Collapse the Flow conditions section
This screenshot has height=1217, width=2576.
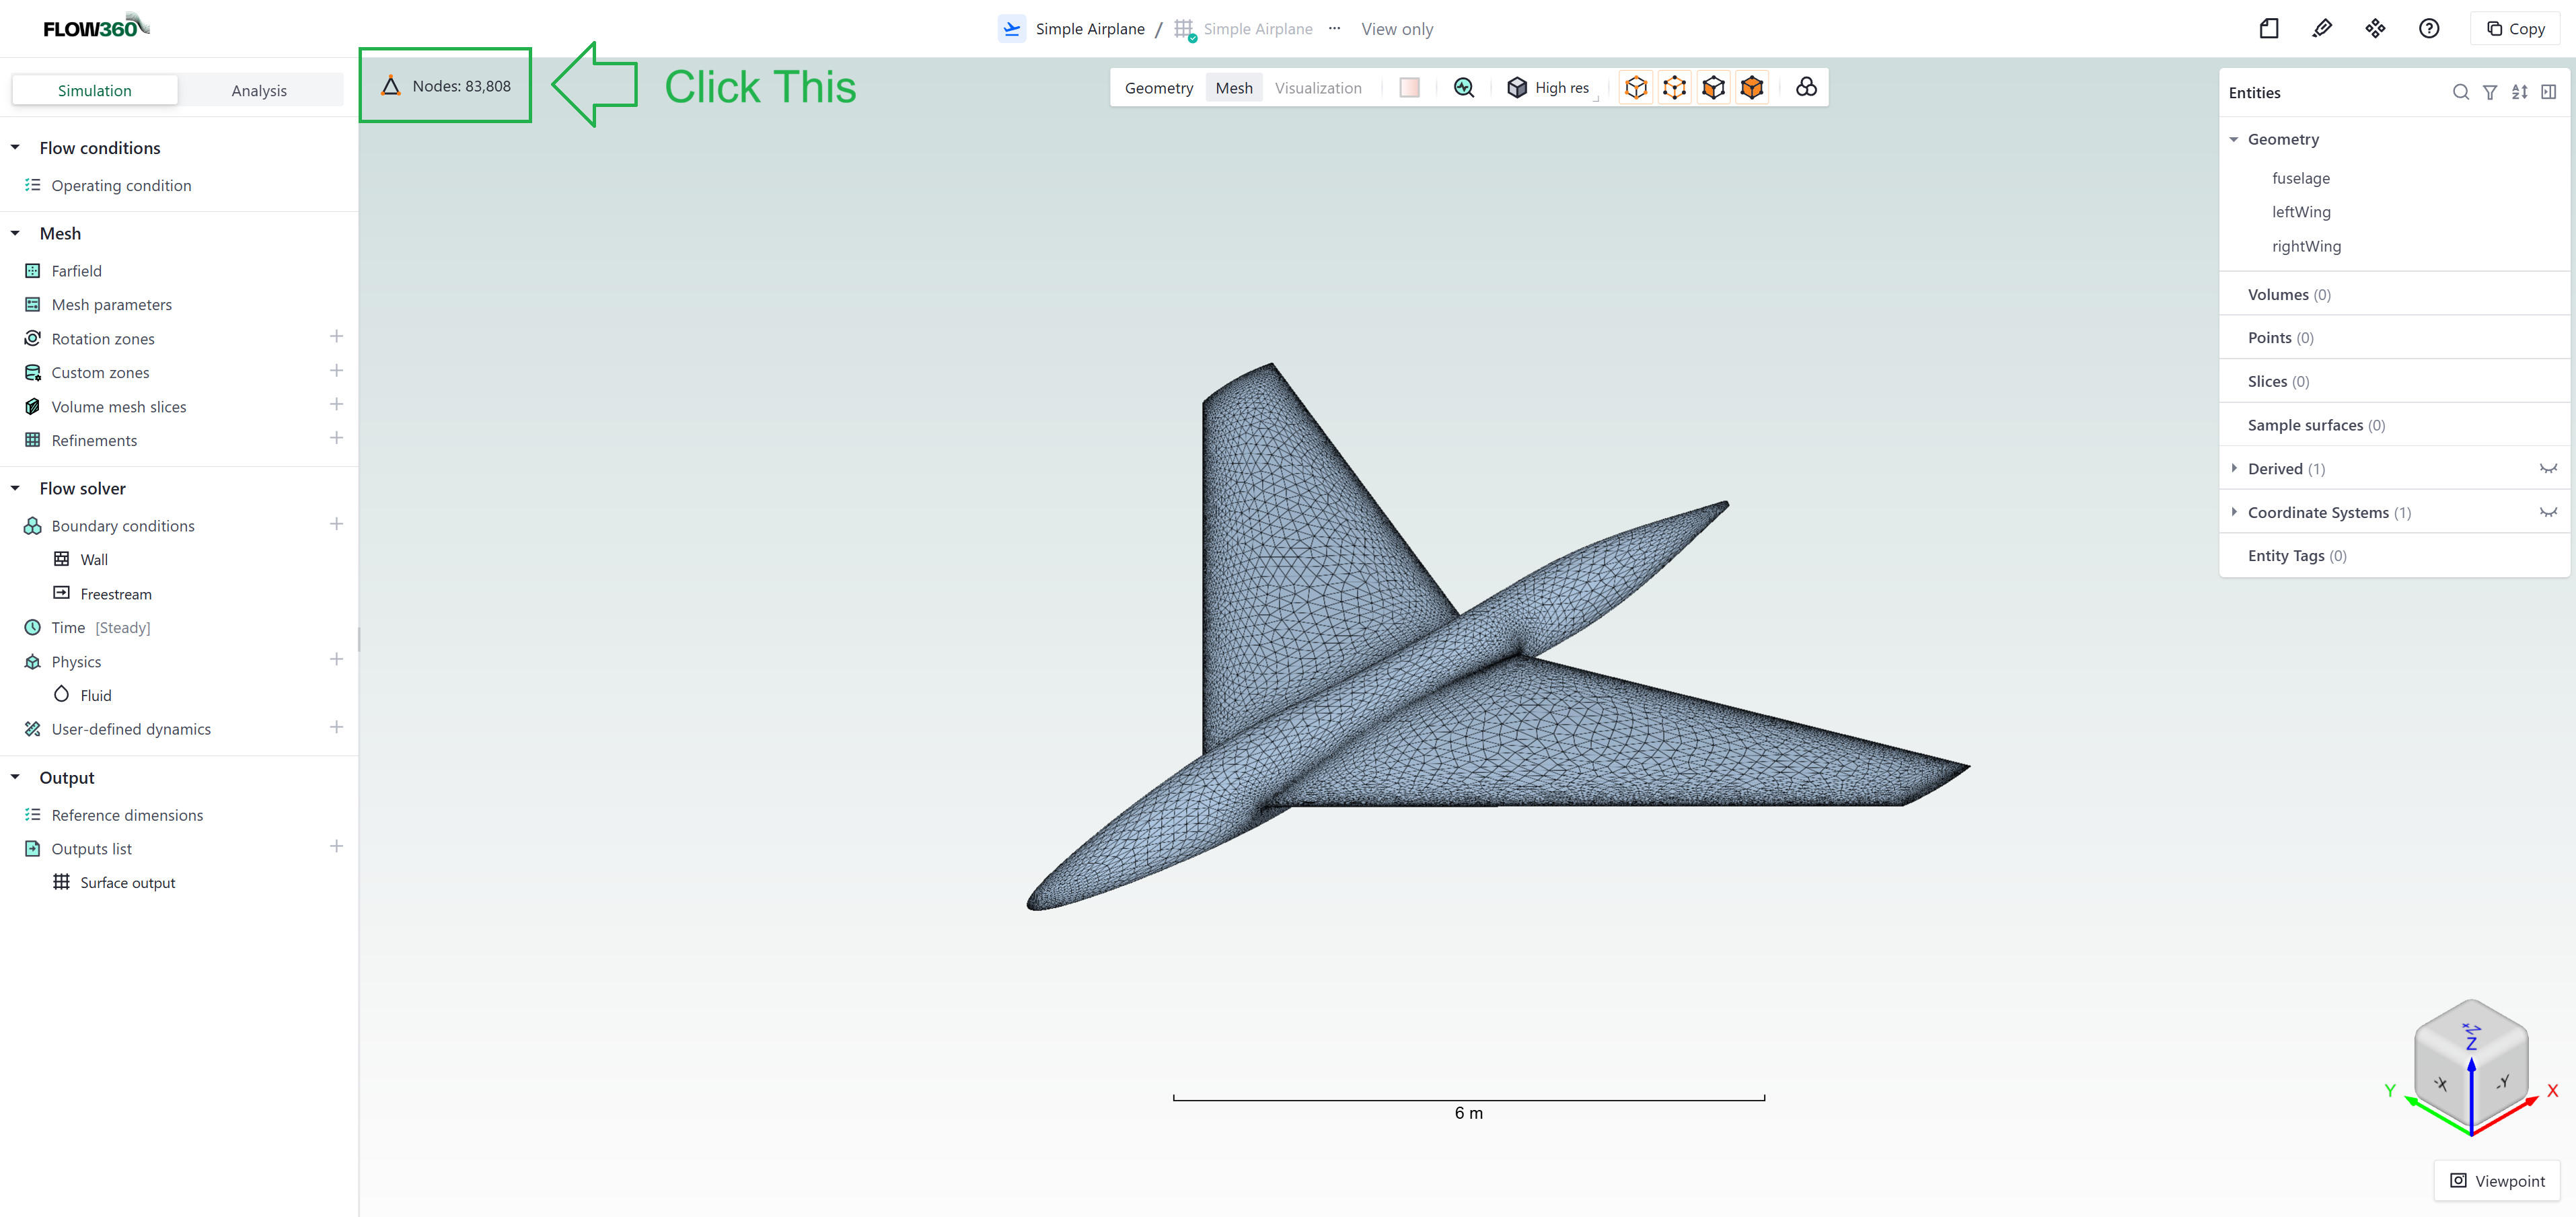click(x=15, y=148)
